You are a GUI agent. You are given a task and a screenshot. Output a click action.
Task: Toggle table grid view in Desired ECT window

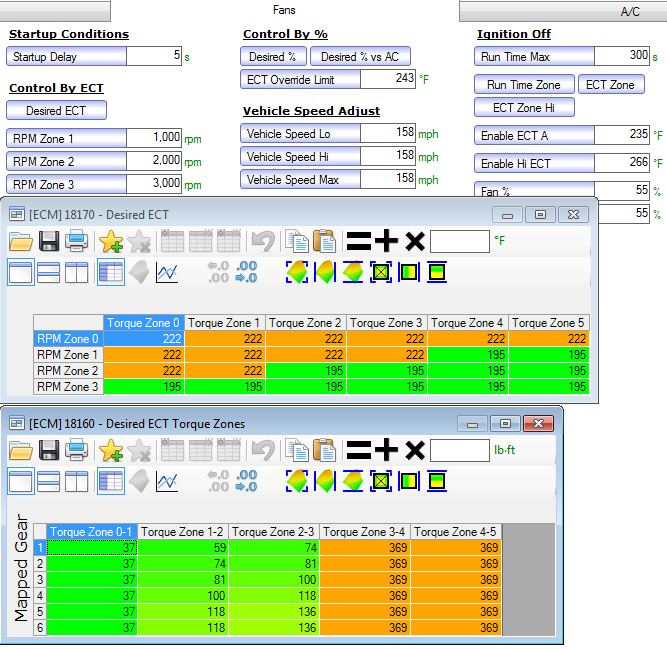[111, 272]
